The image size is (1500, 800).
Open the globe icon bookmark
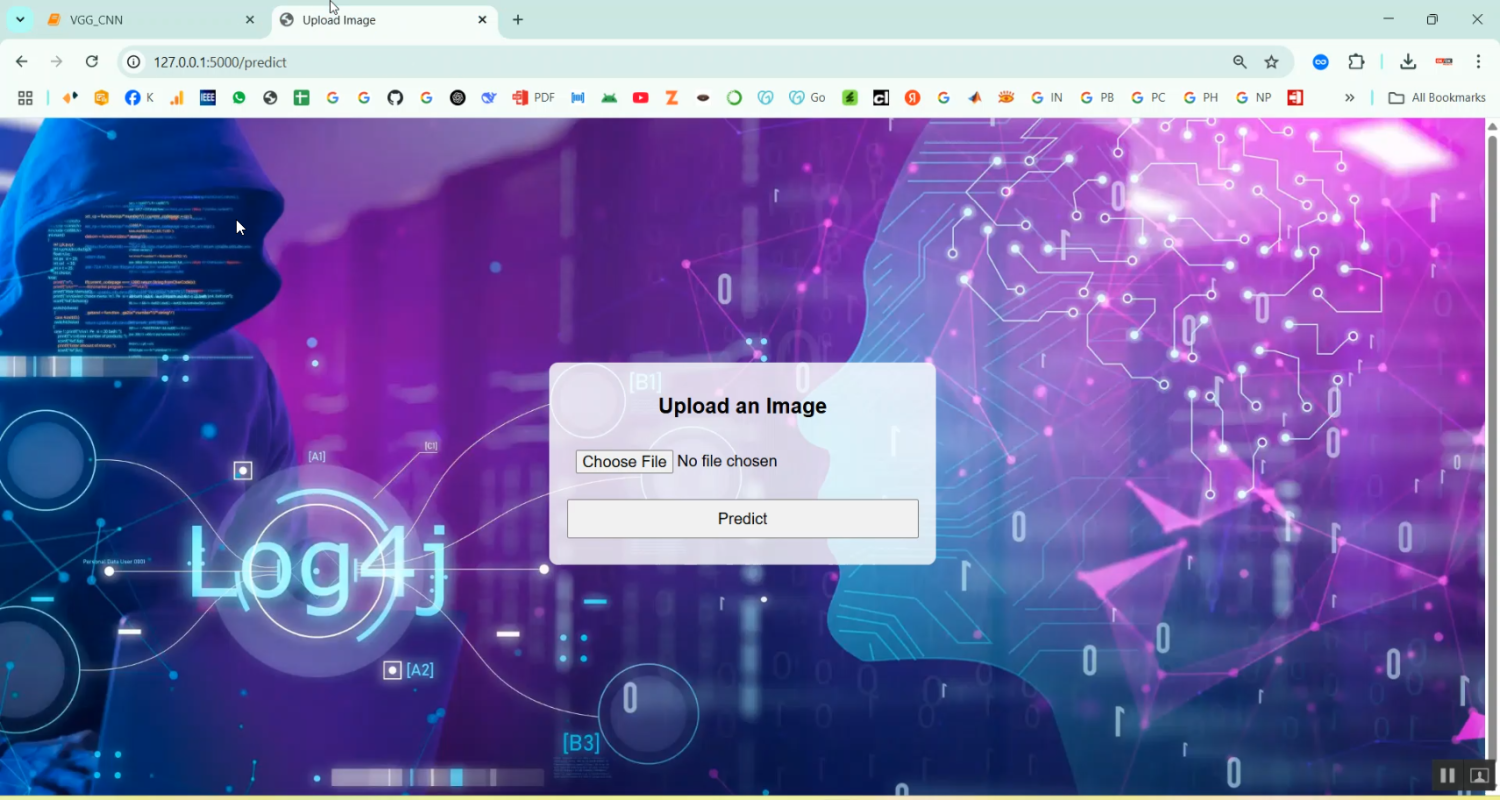pos(270,98)
